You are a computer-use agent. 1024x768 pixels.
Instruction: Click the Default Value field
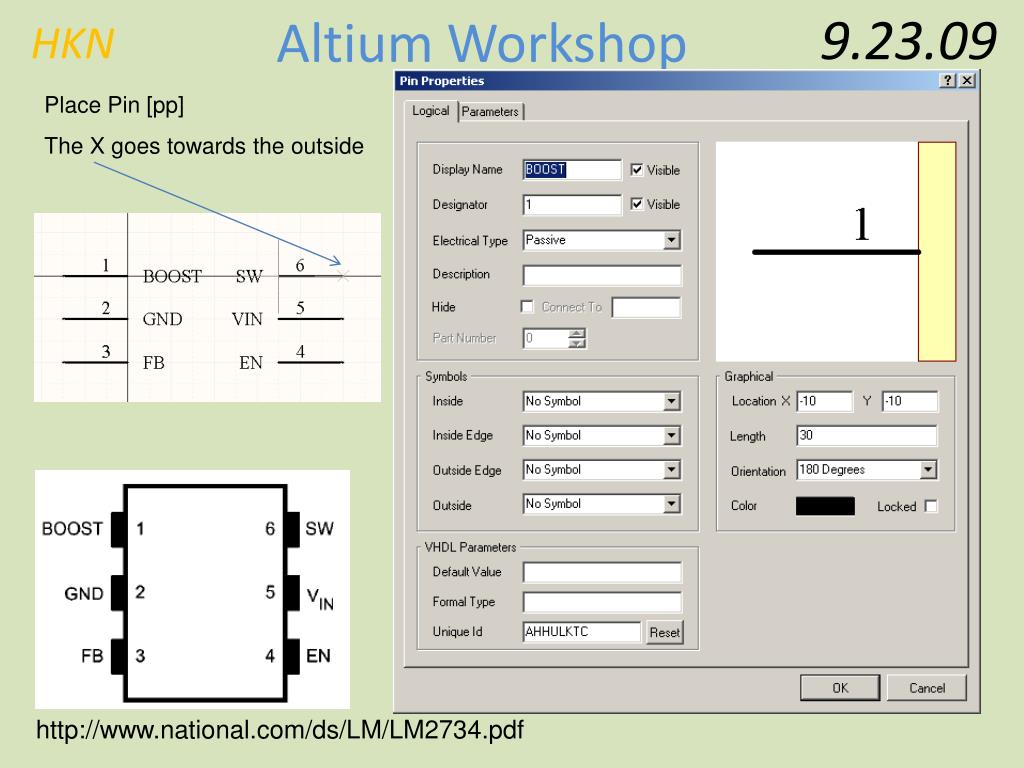[601, 572]
